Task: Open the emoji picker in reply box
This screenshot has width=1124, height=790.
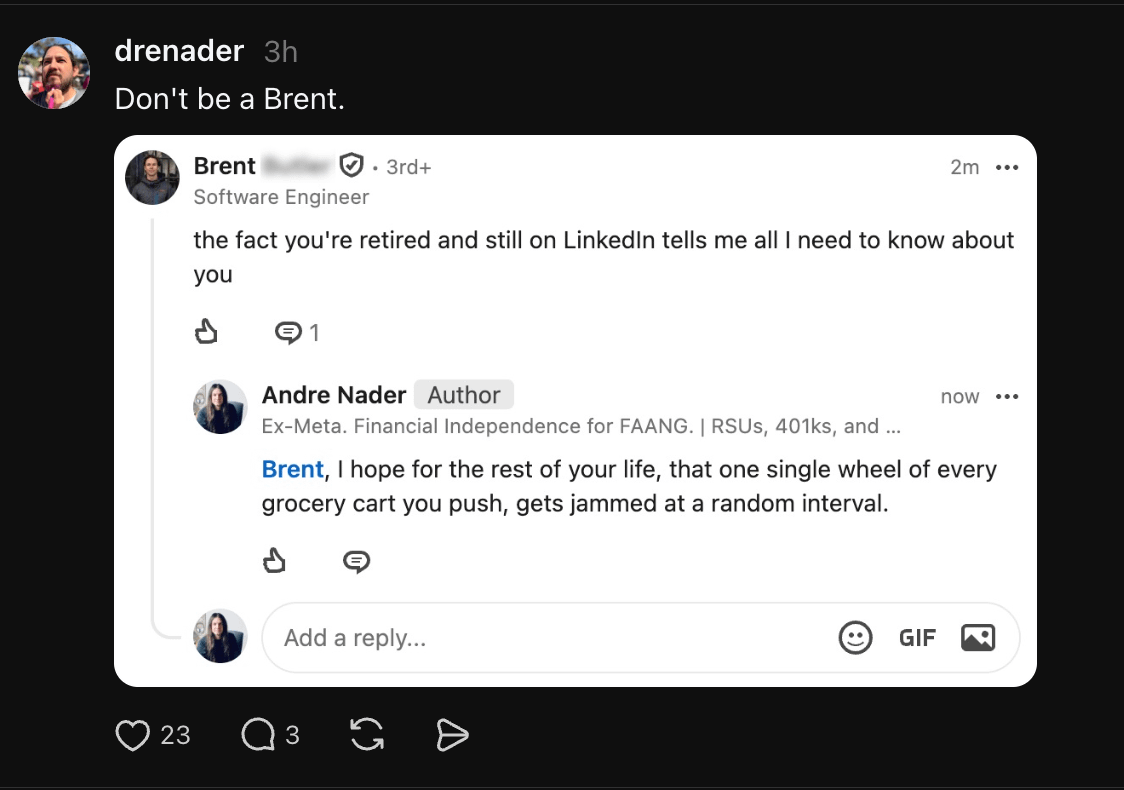Action: pyautogui.click(x=855, y=637)
